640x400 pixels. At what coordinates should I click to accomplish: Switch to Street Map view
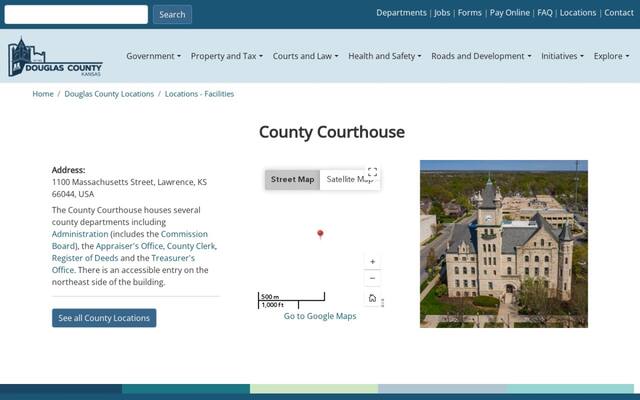coord(292,180)
